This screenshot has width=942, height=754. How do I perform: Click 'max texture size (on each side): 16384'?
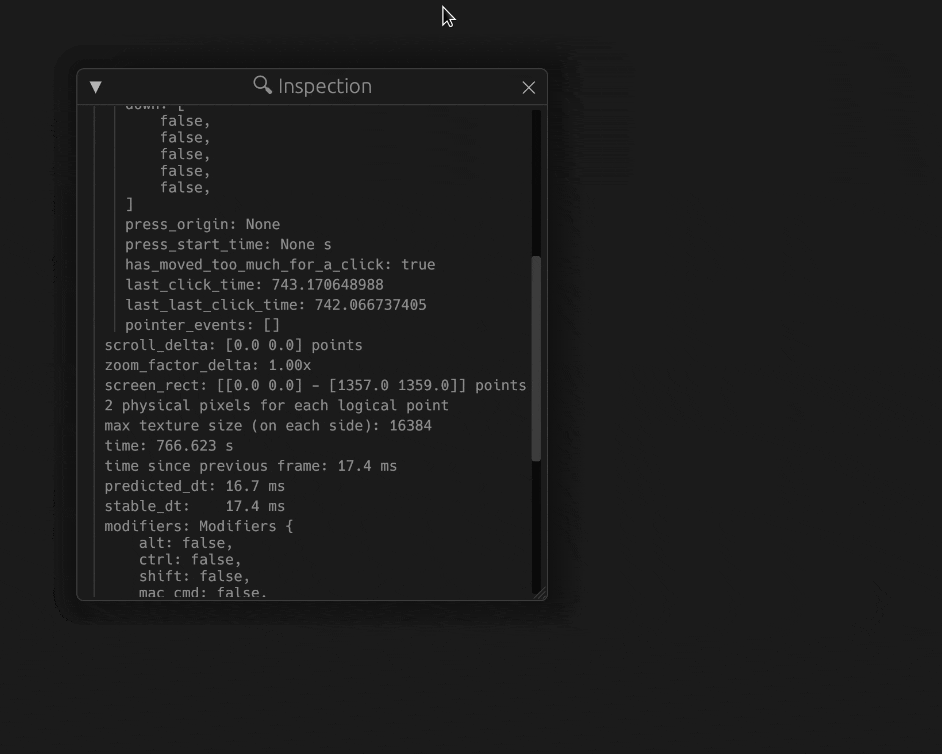(268, 426)
